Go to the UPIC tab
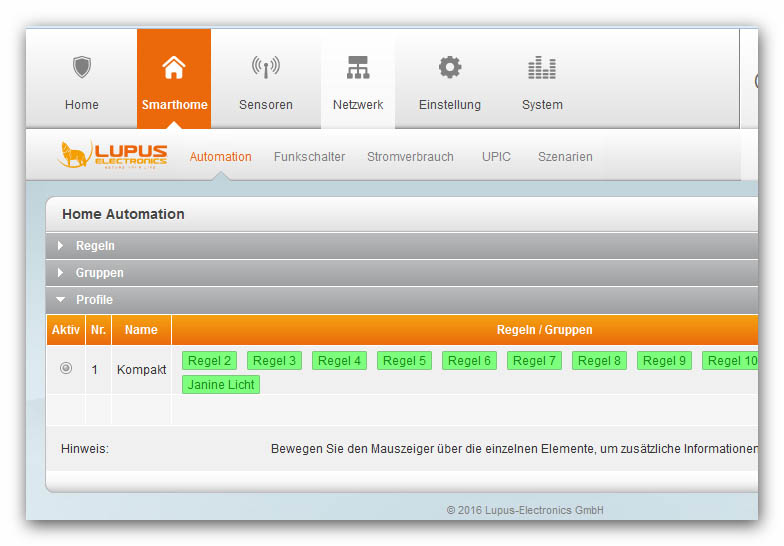 click(x=496, y=157)
